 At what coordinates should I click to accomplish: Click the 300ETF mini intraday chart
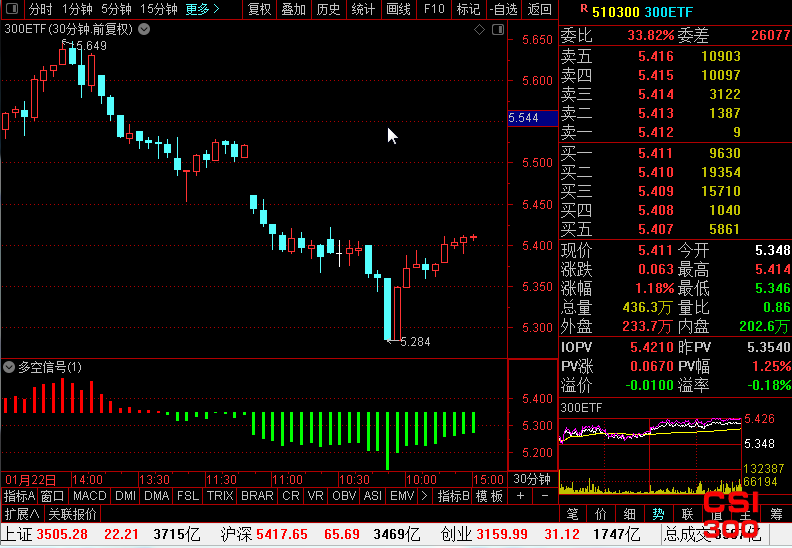[651, 455]
